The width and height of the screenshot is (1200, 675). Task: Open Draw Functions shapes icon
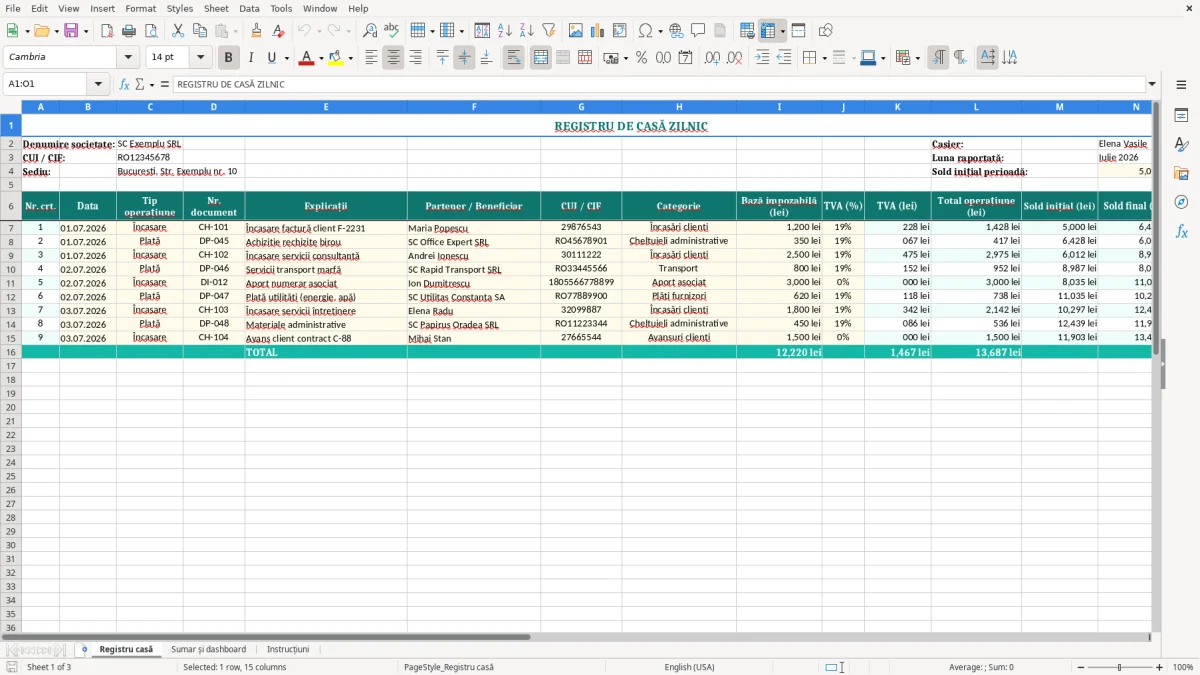(x=826, y=31)
